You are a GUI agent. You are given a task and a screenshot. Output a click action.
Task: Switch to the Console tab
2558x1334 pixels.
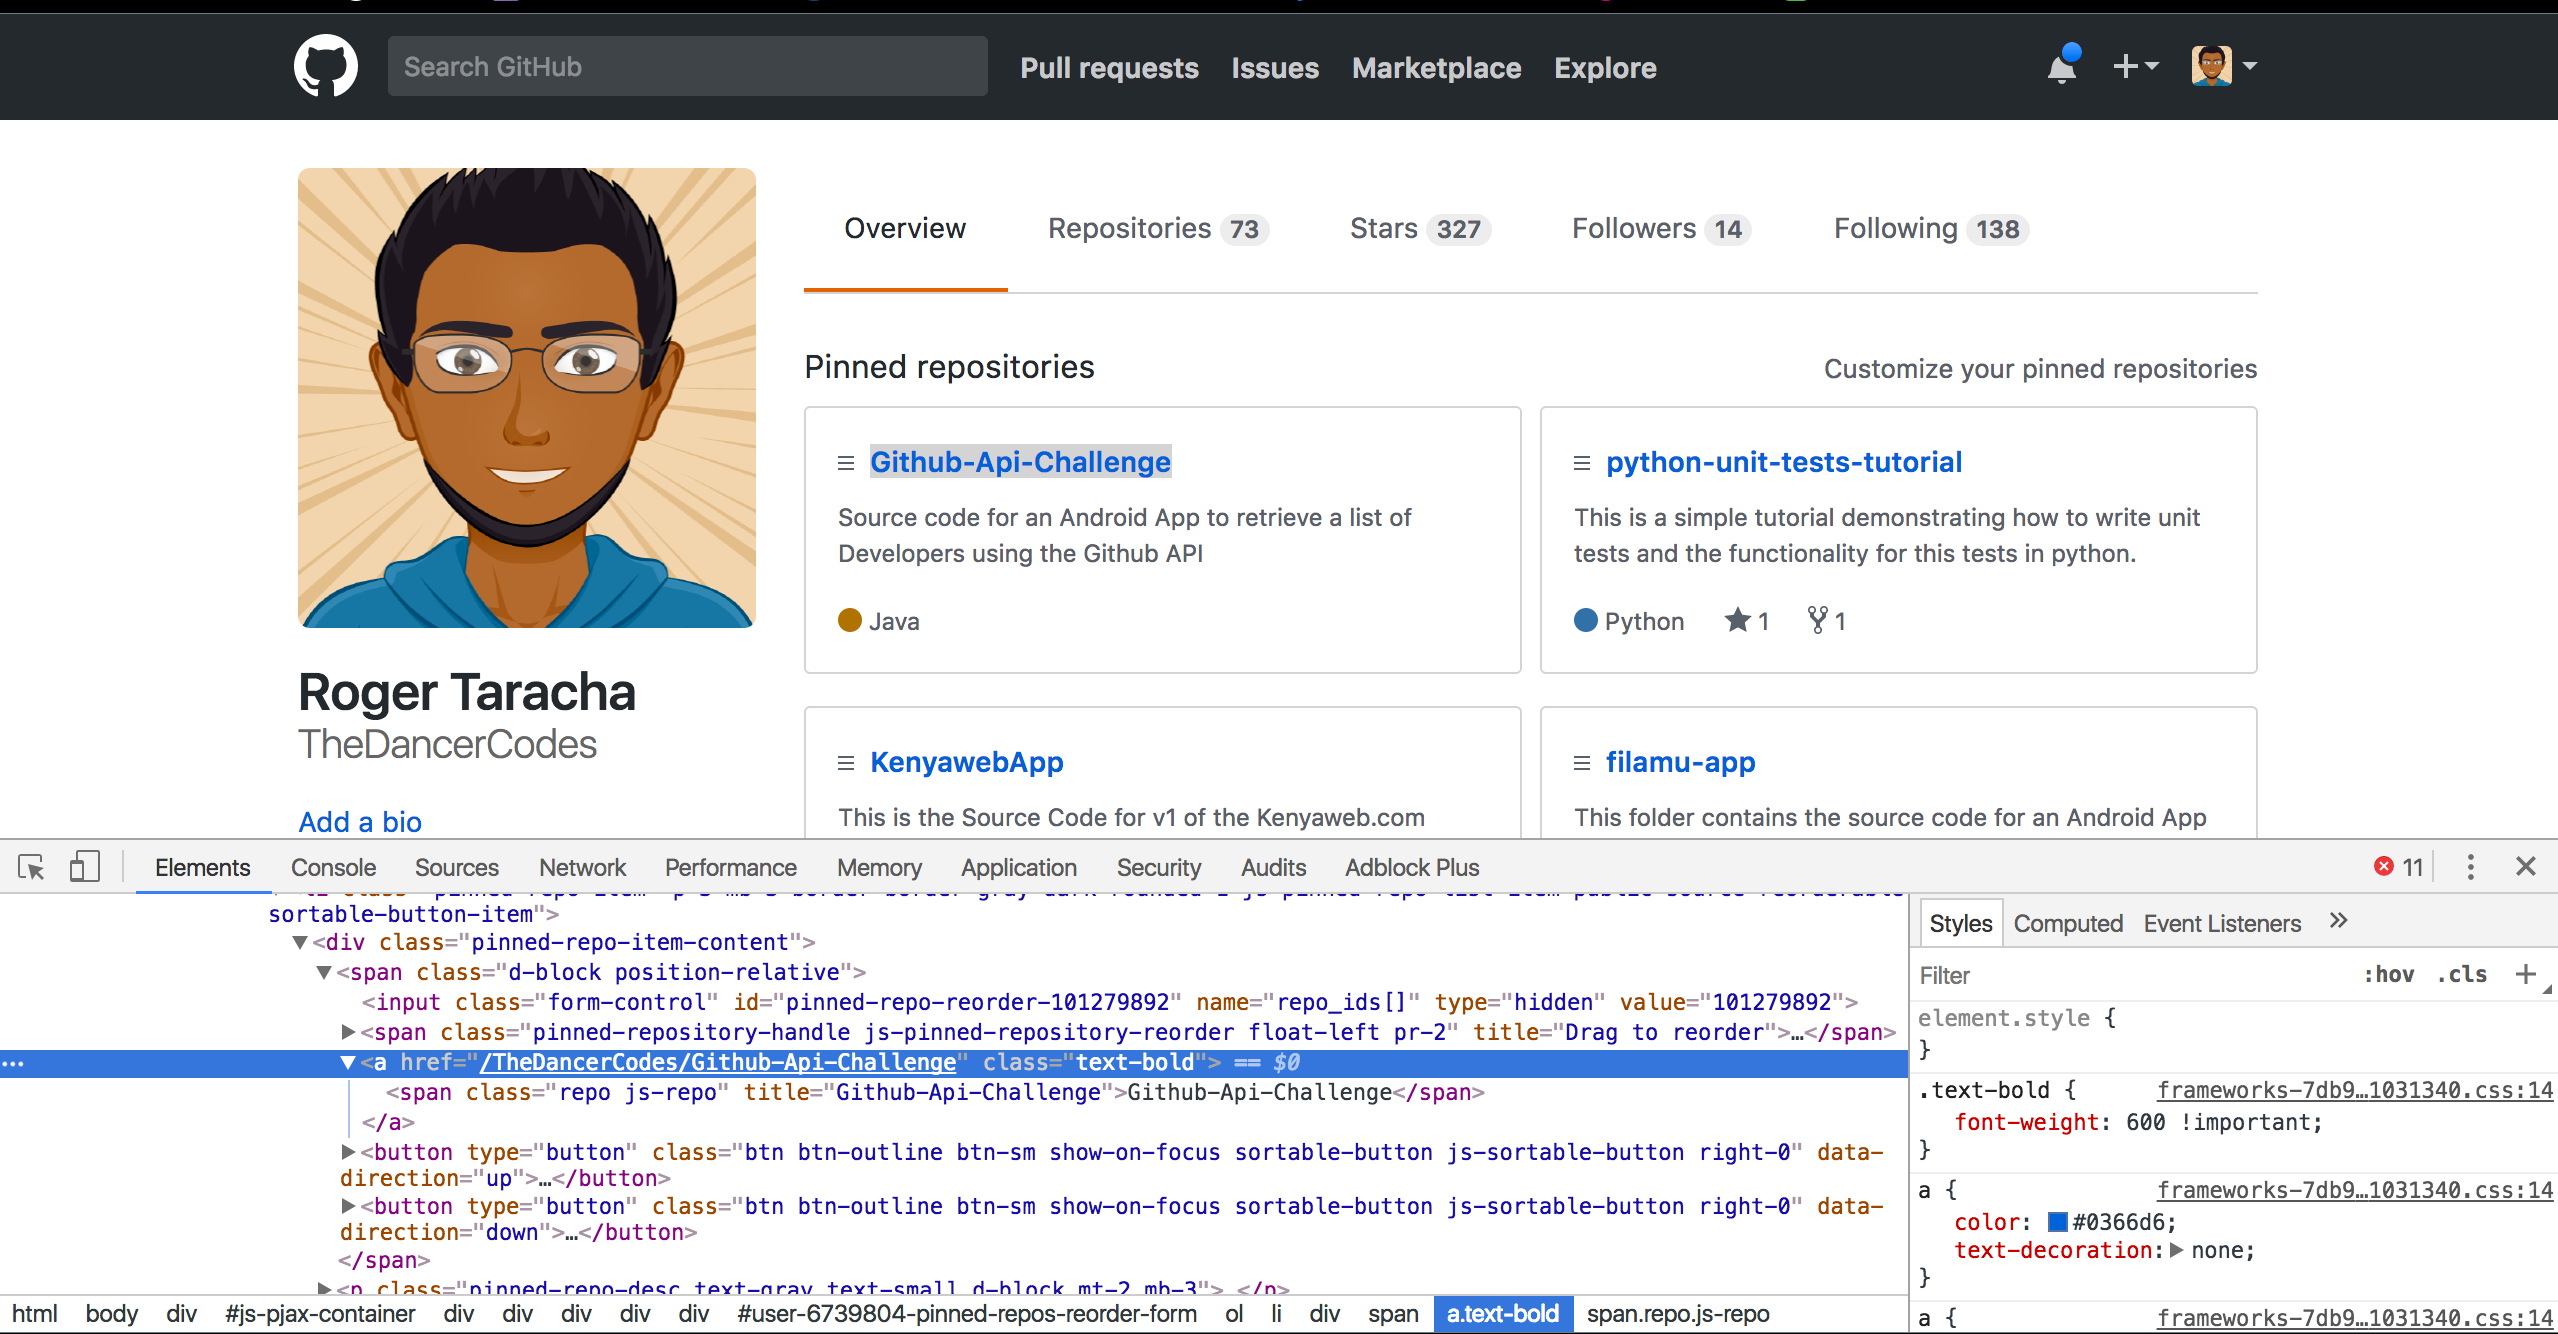click(x=333, y=867)
